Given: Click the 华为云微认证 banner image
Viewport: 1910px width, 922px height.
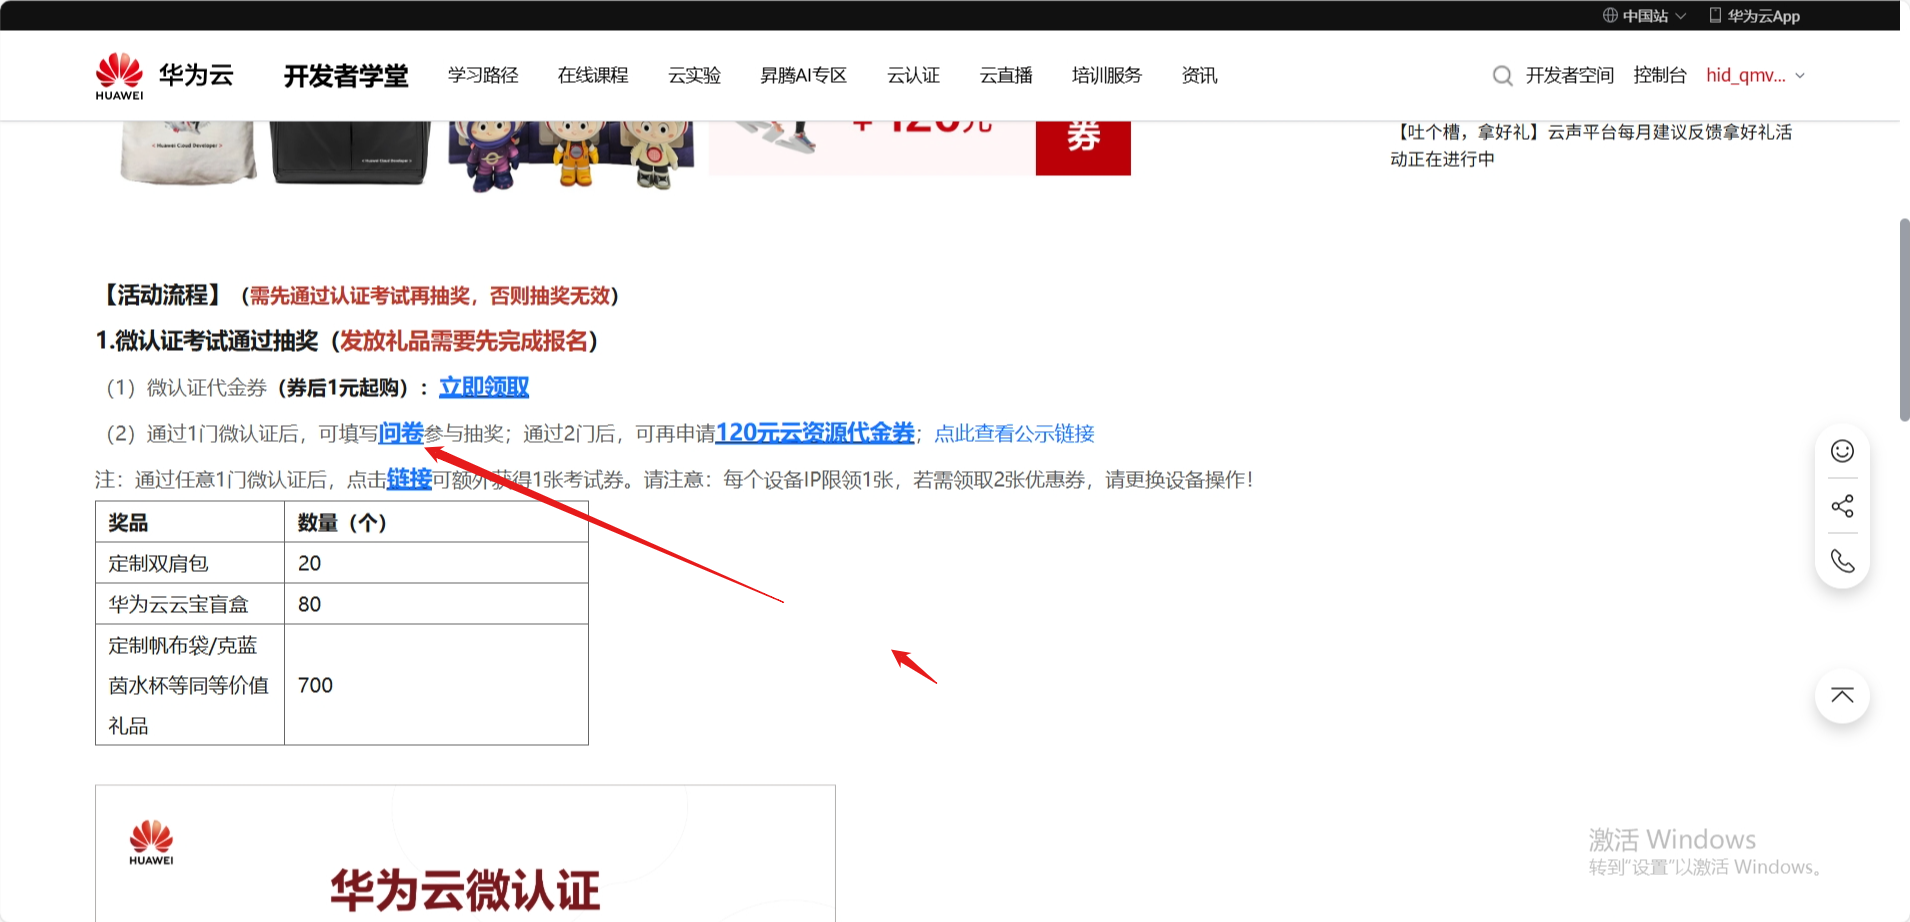Looking at the screenshot, I should point(465,853).
